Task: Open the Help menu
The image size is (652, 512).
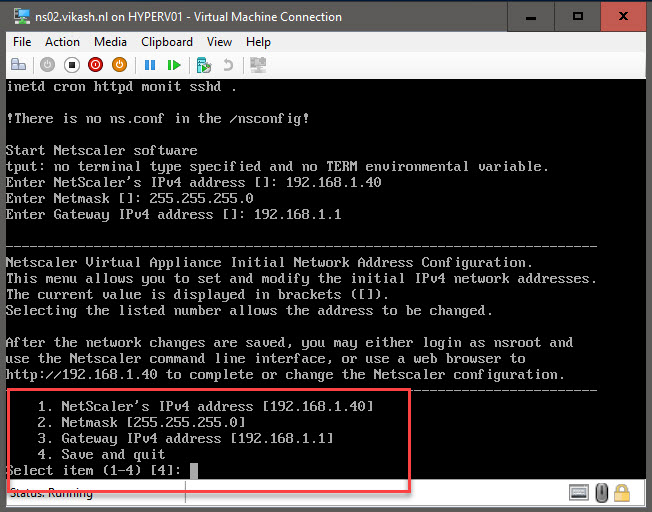Action: pos(258,42)
